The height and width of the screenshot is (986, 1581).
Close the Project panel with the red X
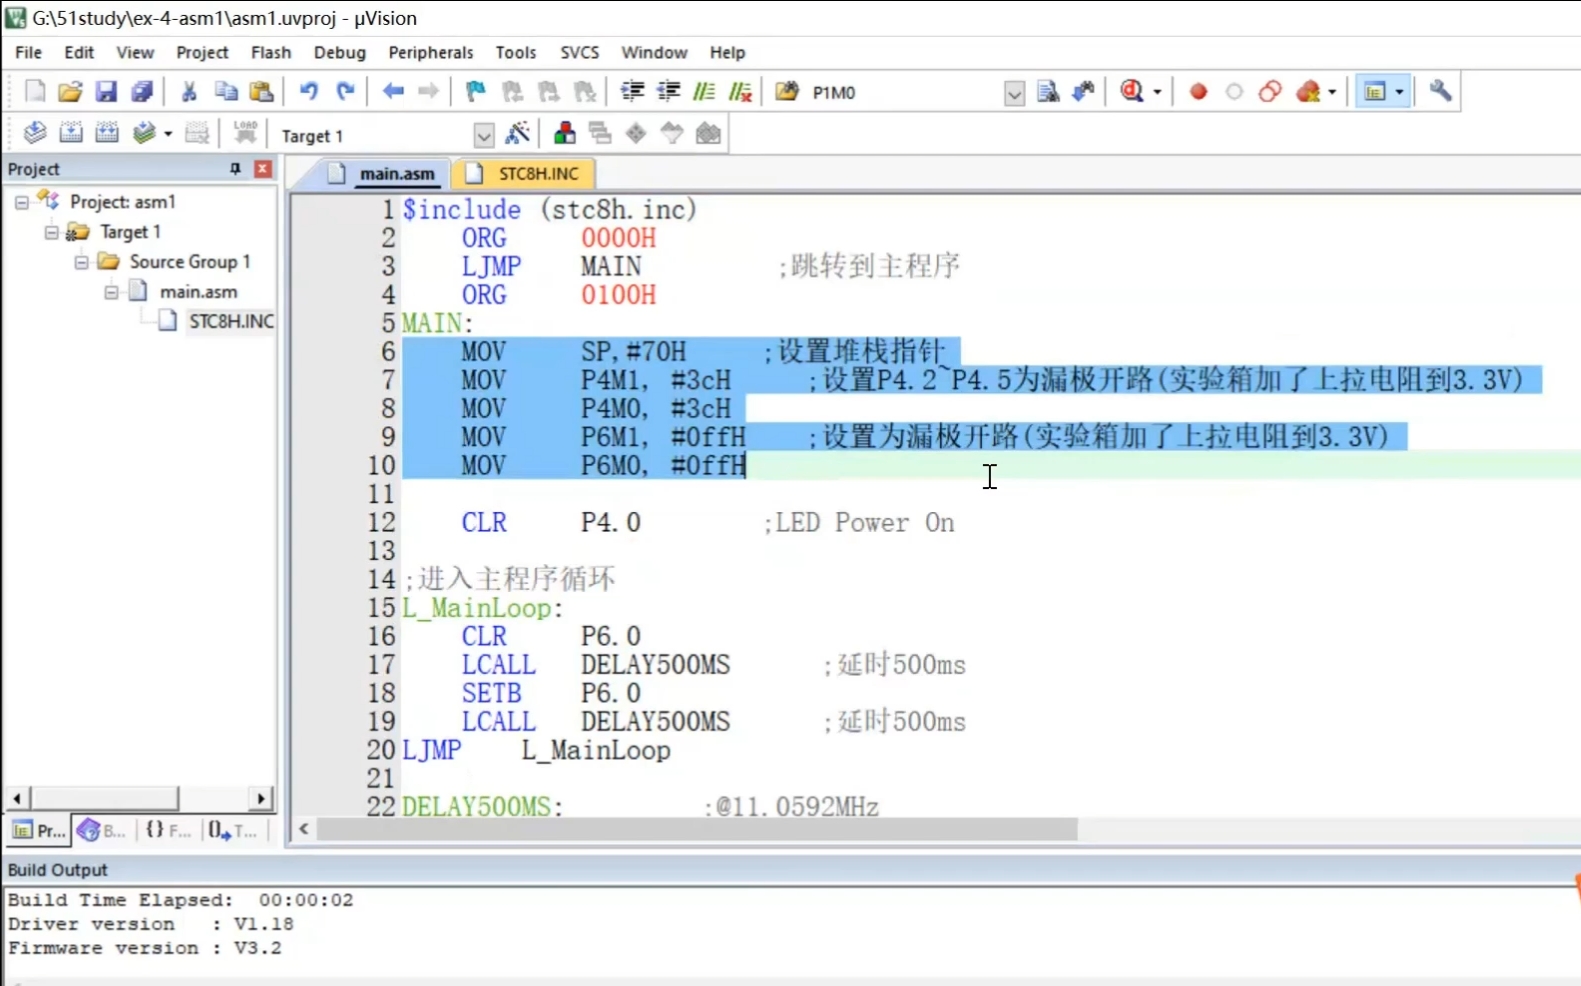point(263,169)
